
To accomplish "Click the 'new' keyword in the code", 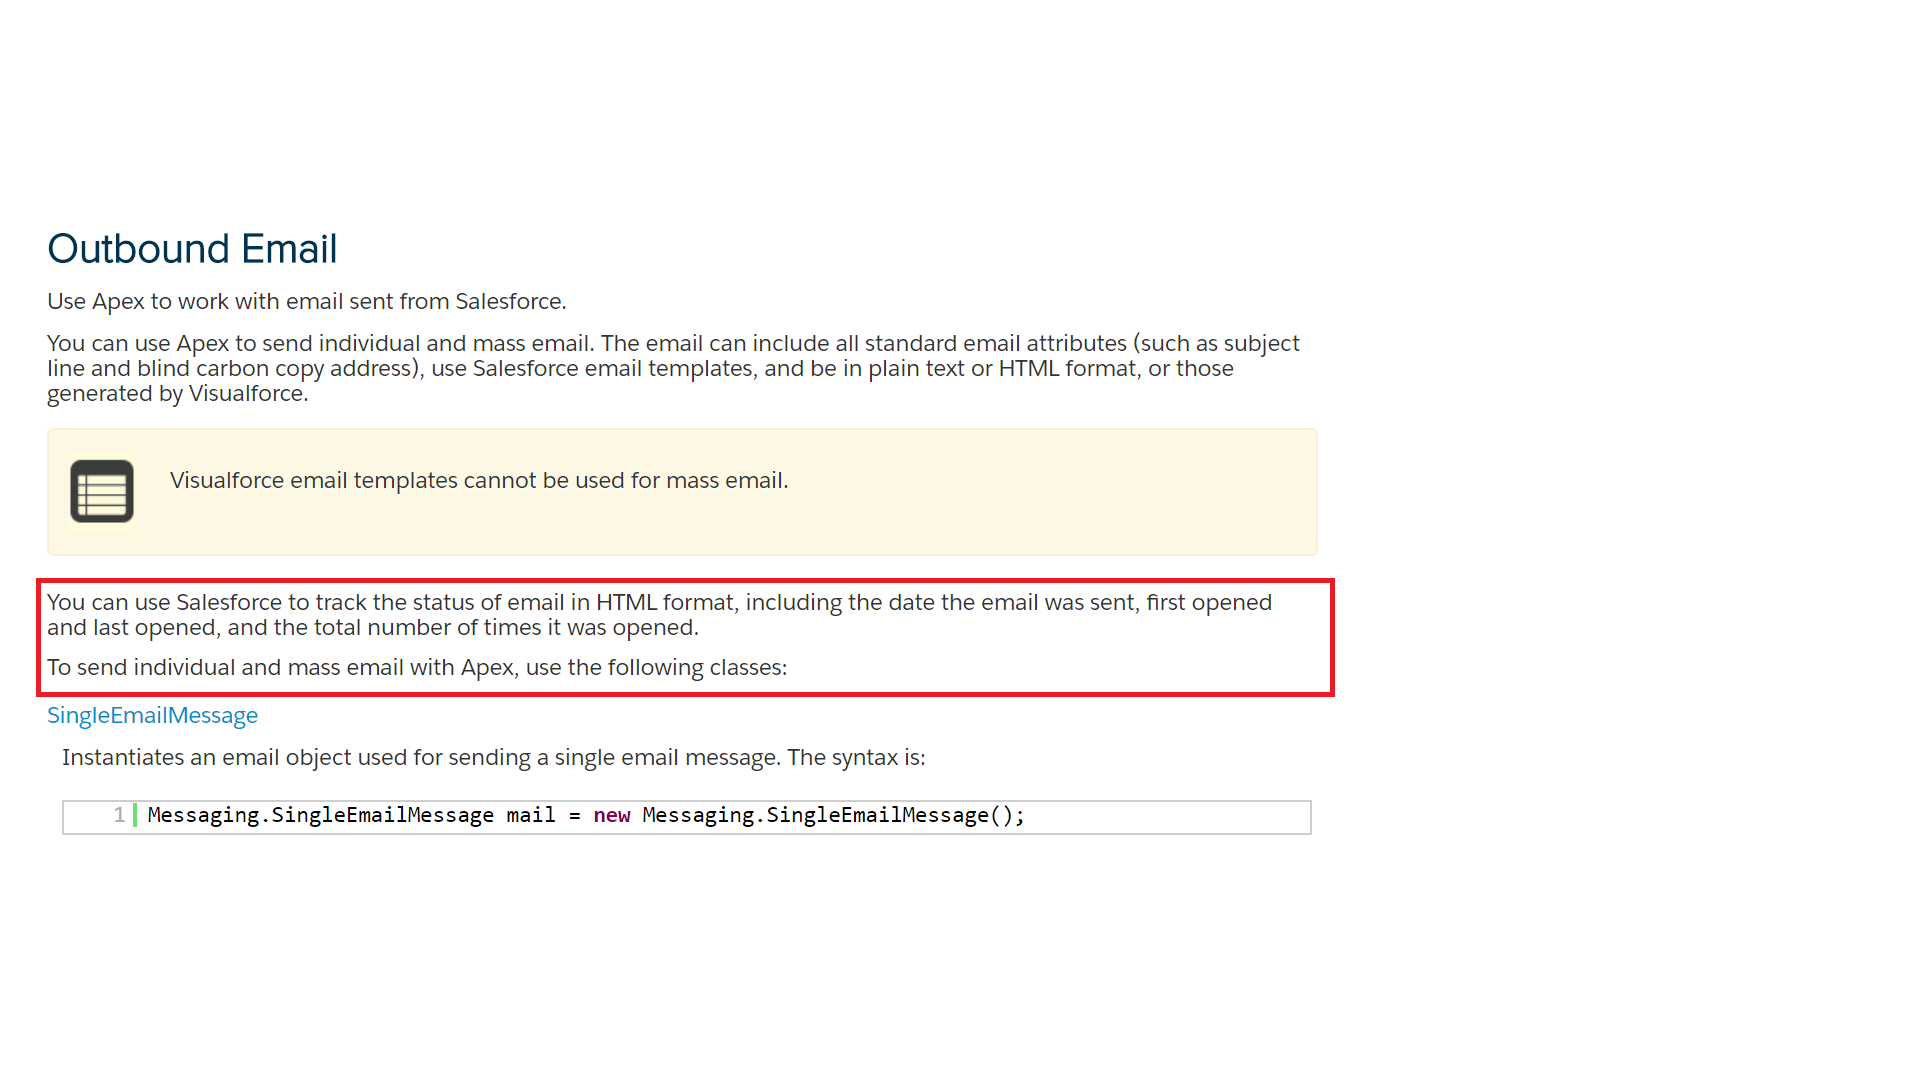I will 611,815.
